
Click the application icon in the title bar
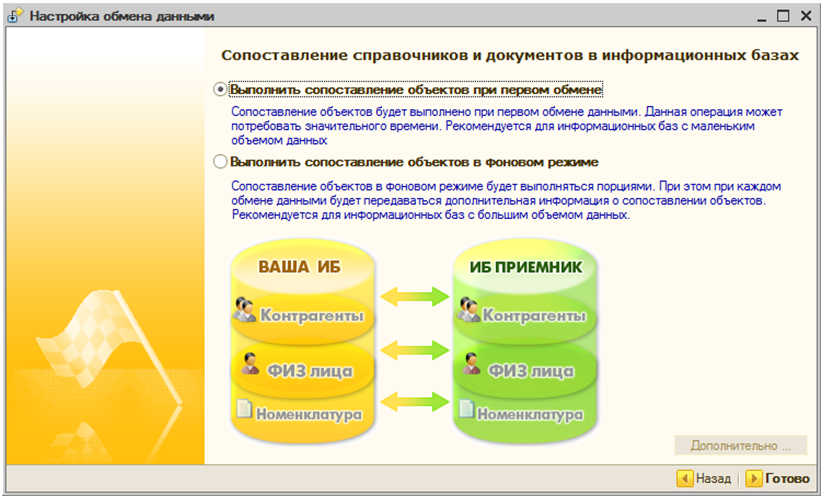coord(15,16)
